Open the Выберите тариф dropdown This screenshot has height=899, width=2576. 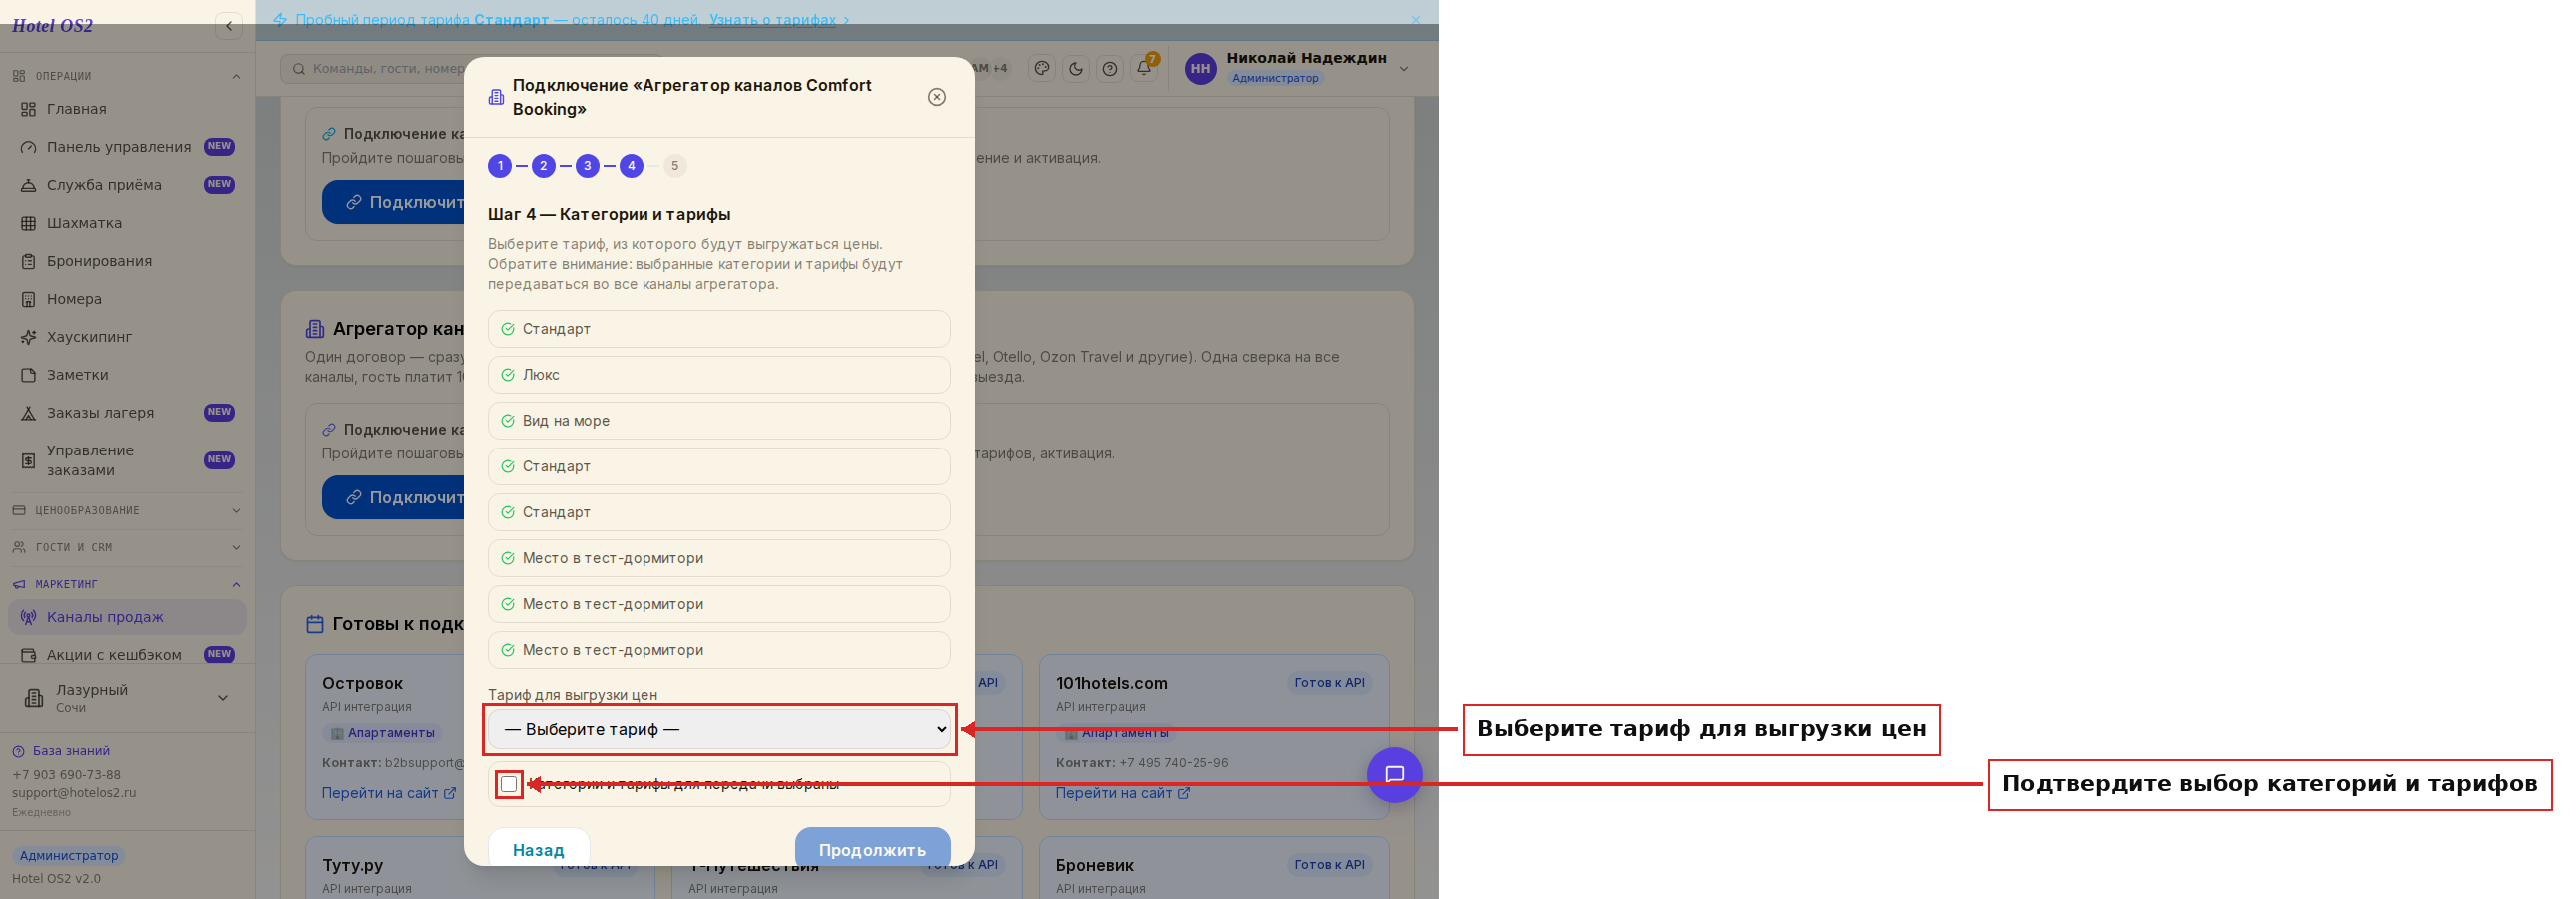coord(719,729)
